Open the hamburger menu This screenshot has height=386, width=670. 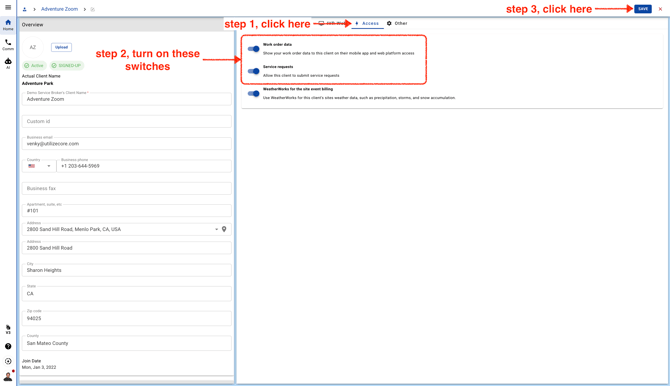coord(8,7)
